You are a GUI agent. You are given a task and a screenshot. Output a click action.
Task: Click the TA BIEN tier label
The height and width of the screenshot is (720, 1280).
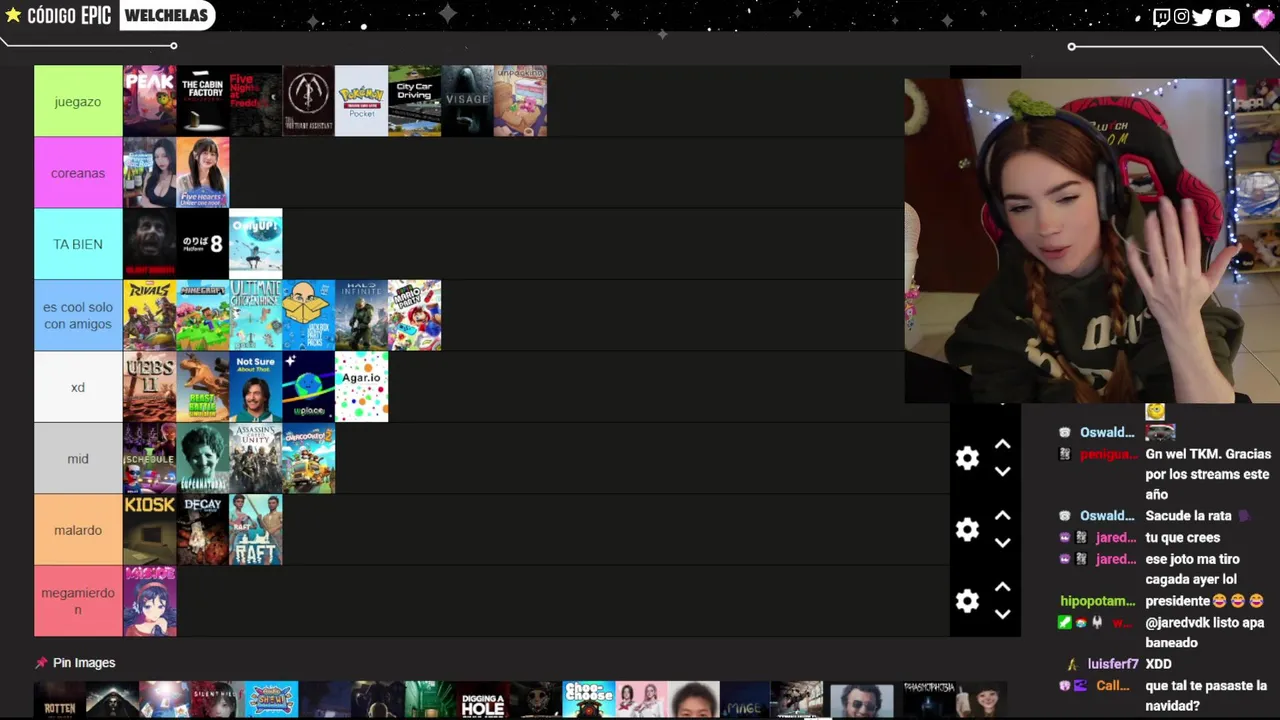pyautogui.click(x=78, y=244)
